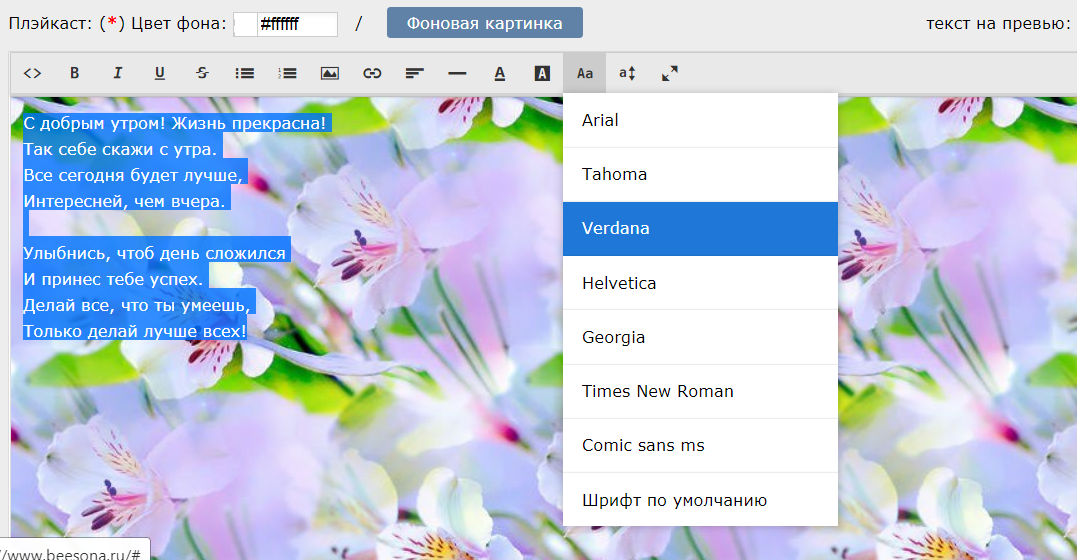Screen dimensions: 1077x560
Task: Click the Фоновая картинка button
Action: point(484,23)
